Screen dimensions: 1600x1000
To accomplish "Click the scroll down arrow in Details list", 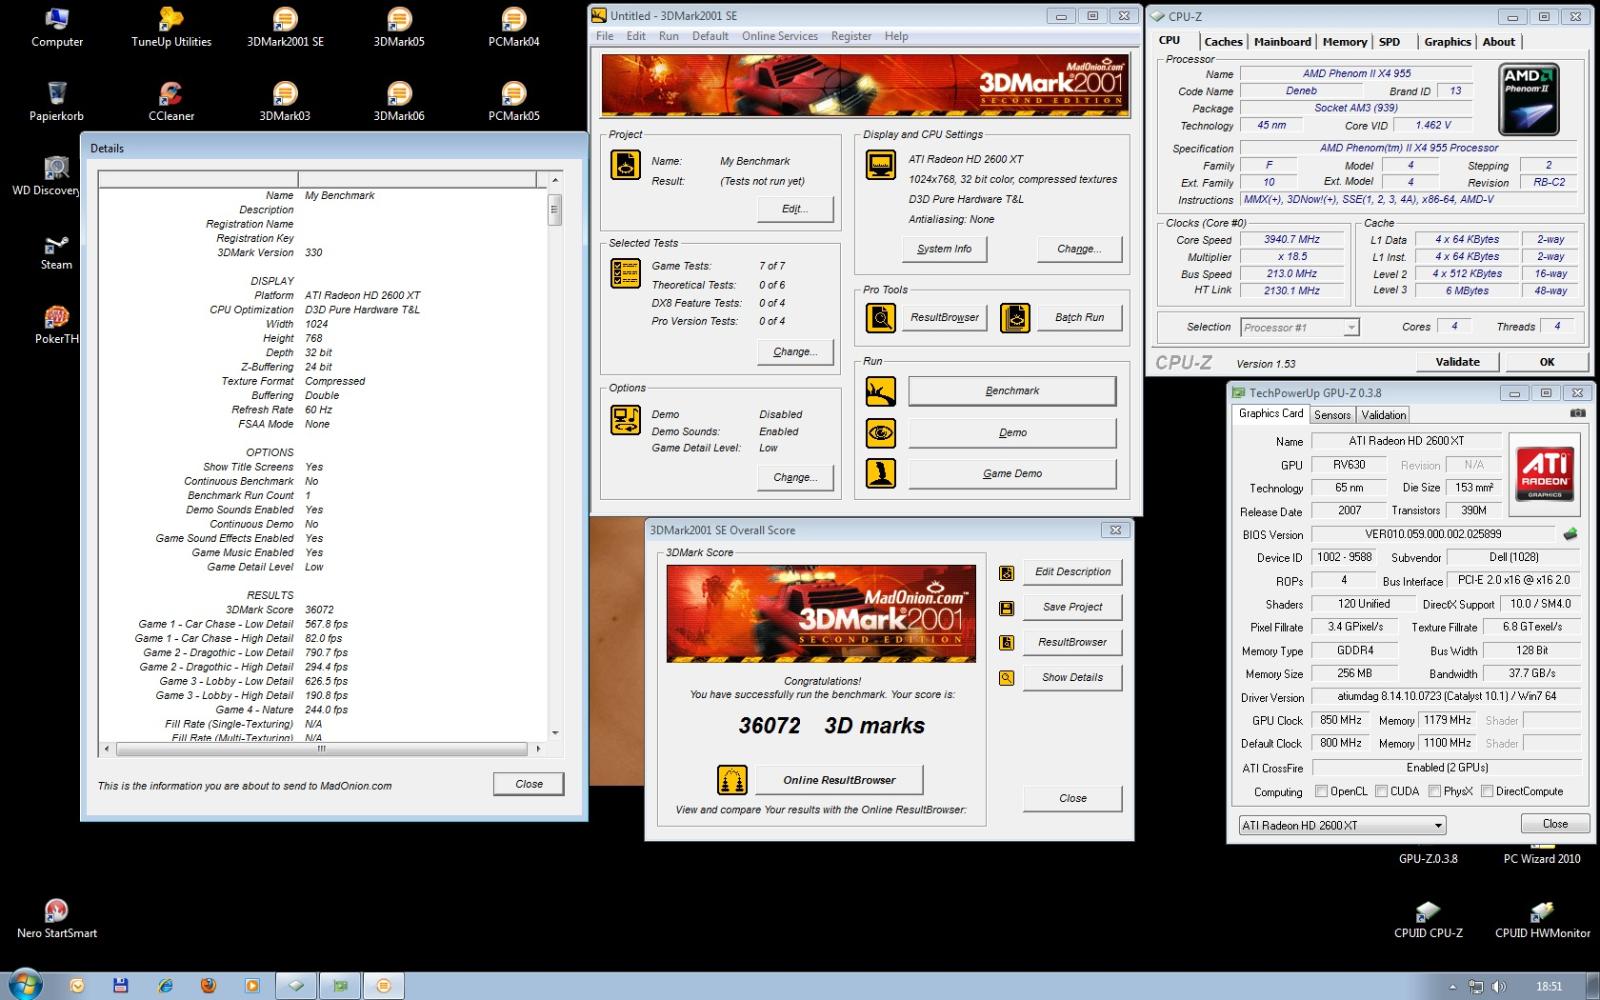I will tap(555, 733).
